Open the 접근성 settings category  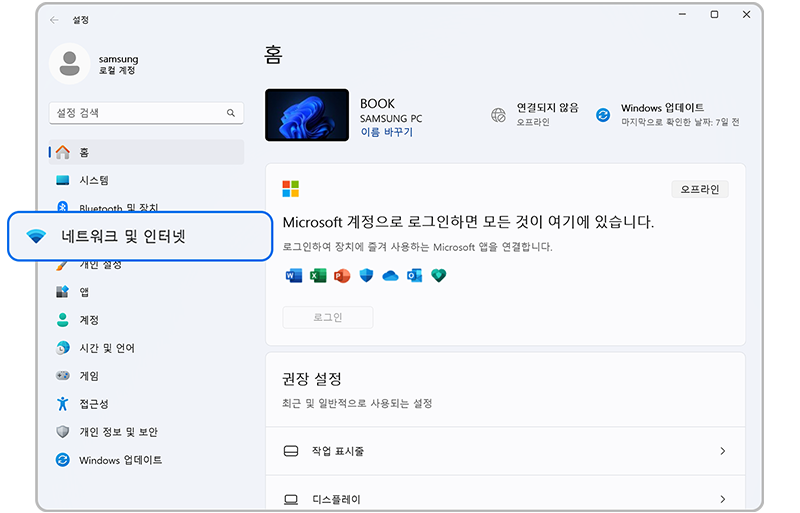146,404
